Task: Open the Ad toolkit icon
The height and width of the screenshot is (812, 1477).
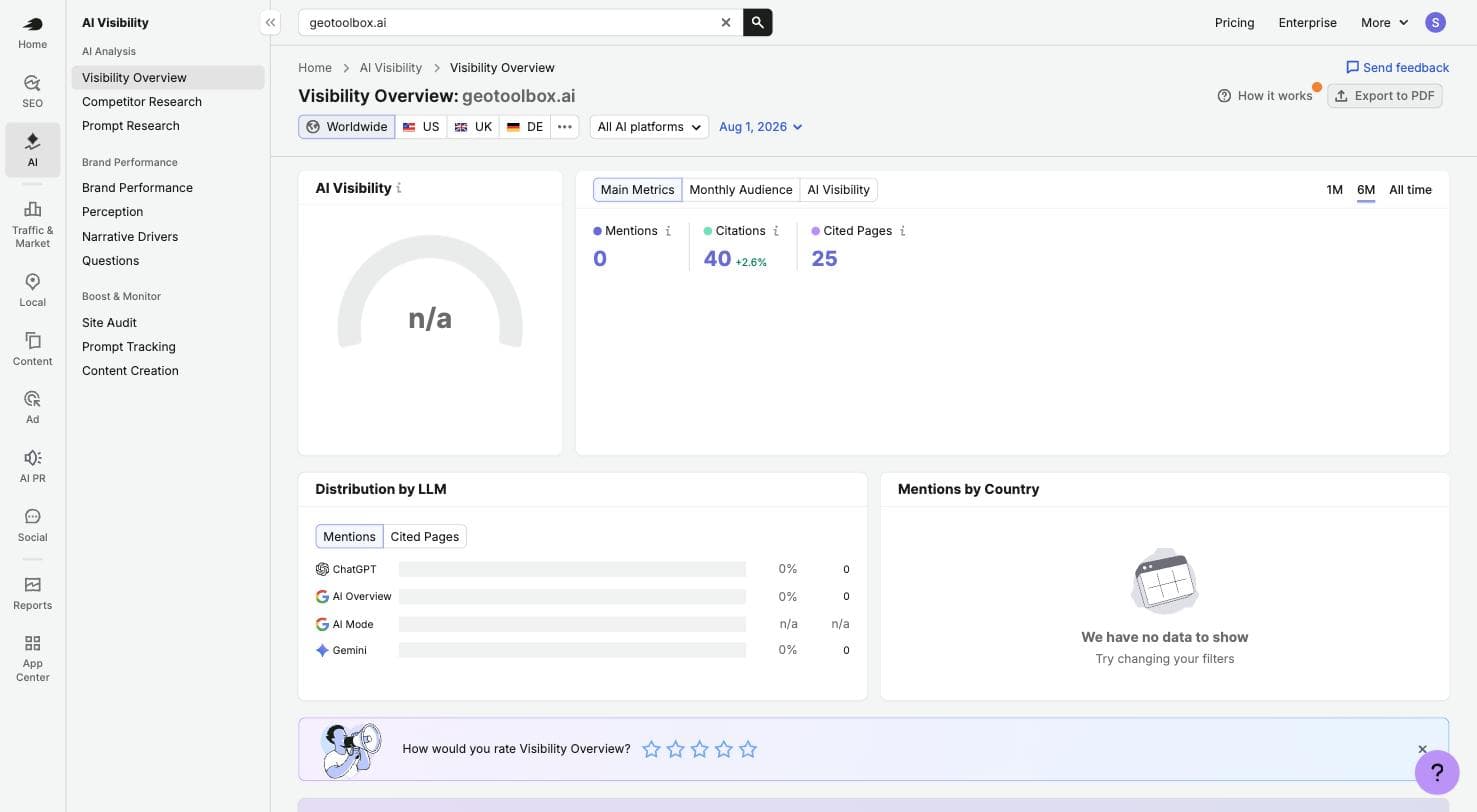Action: click(32, 399)
